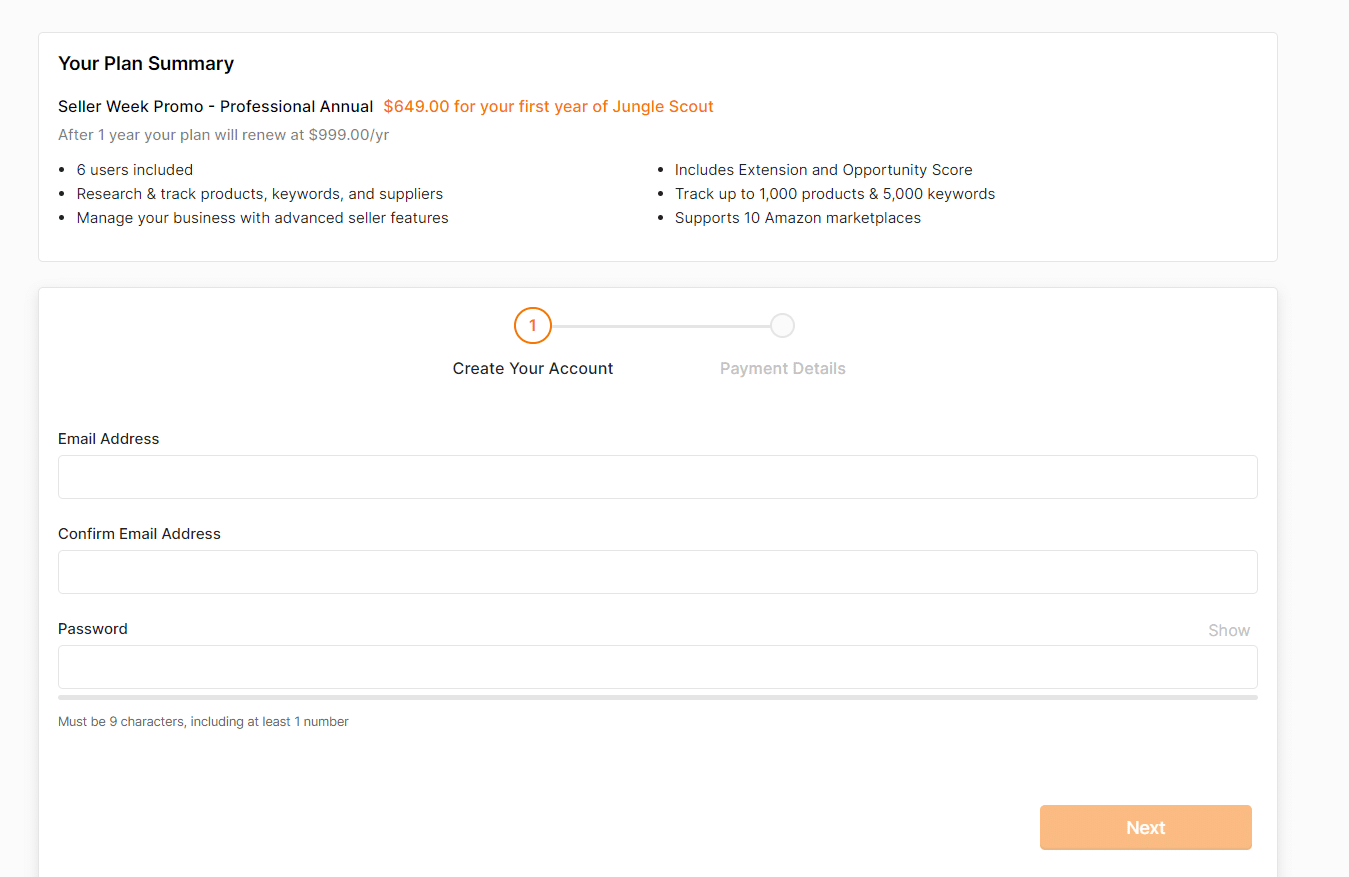Click the $999.00/yr renewal notice
The height and width of the screenshot is (877, 1349).
coord(223,134)
